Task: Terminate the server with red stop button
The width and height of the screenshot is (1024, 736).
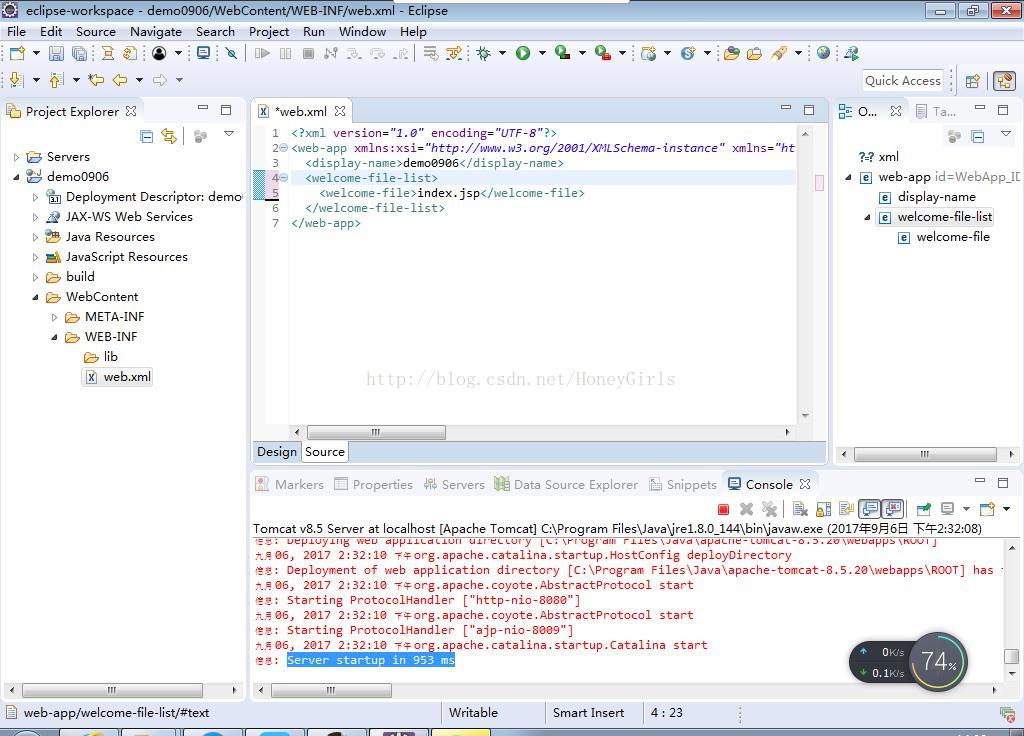Action: 723,509
